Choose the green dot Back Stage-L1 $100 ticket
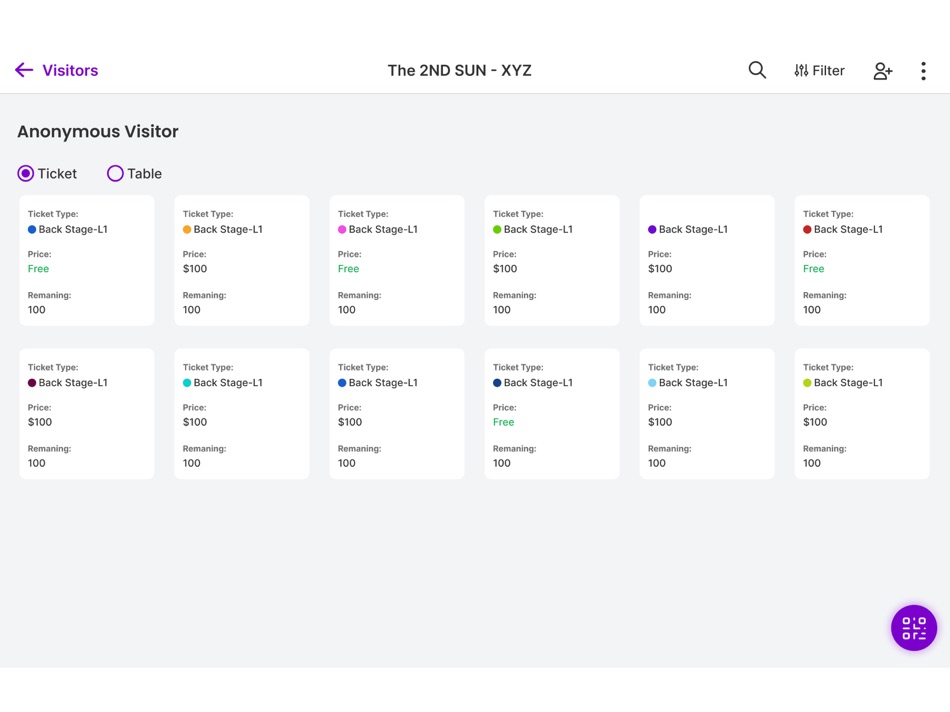950x712 pixels. pos(552,261)
